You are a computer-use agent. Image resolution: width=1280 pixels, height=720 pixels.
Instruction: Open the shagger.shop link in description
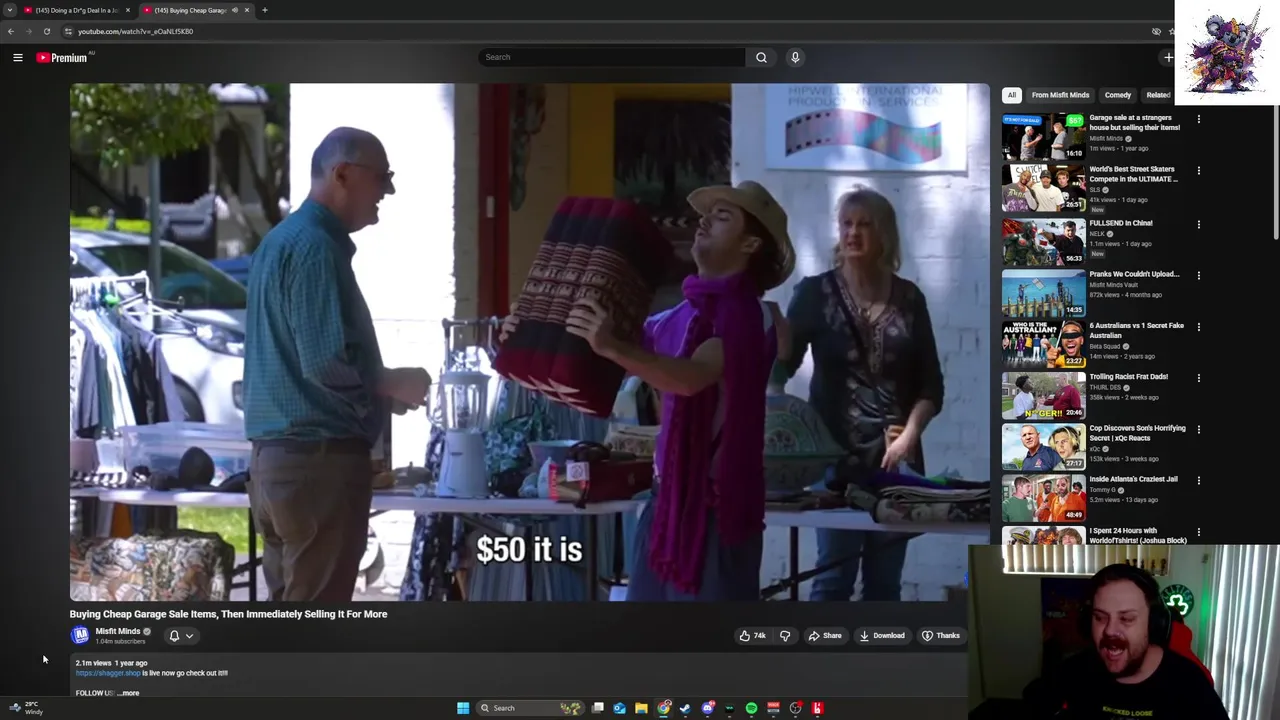click(108, 673)
